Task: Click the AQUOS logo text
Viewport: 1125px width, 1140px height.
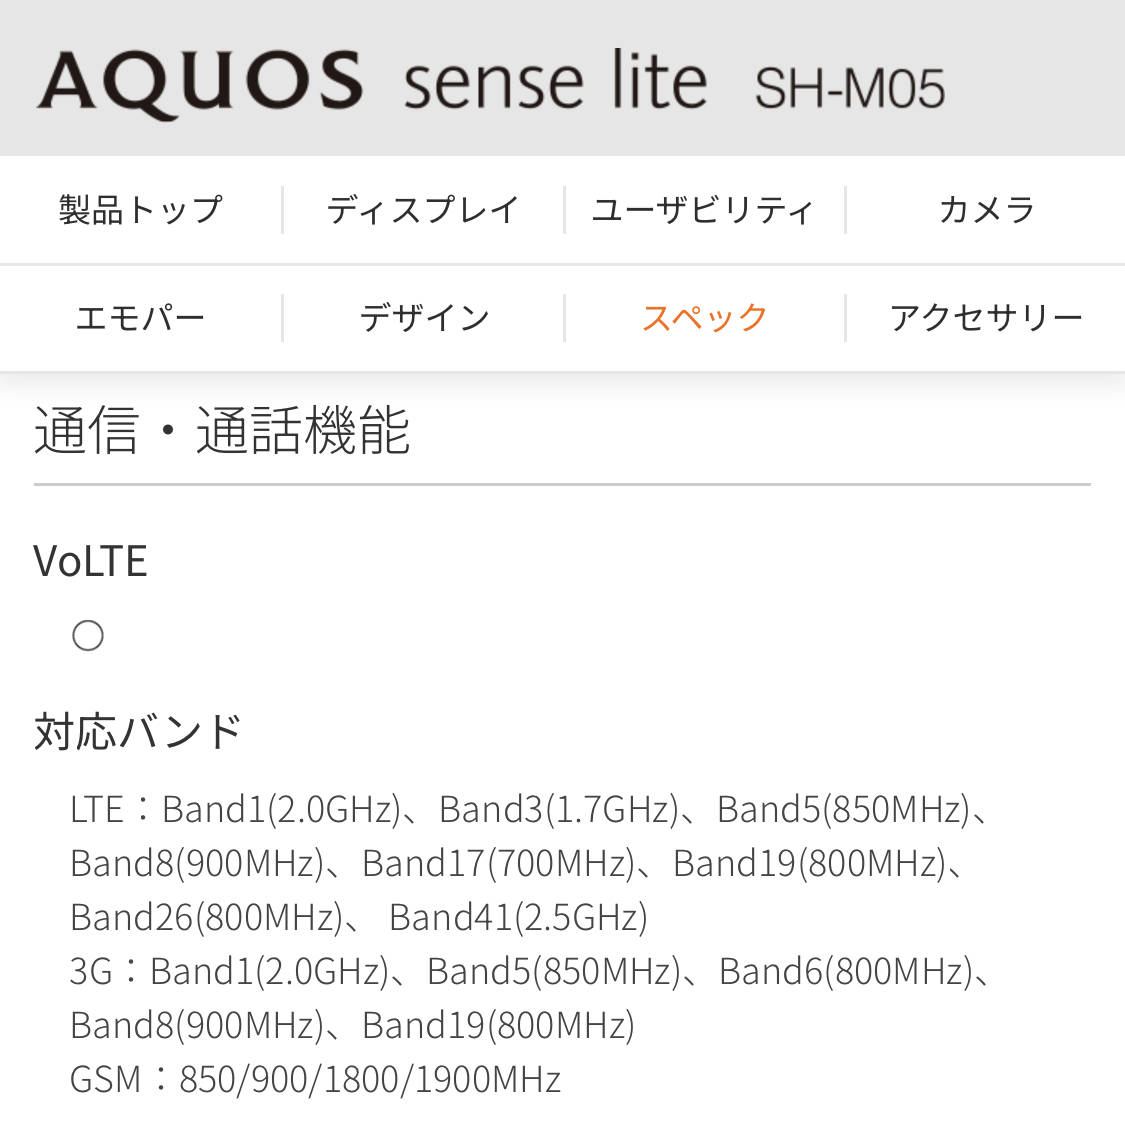Action: [x=200, y=82]
